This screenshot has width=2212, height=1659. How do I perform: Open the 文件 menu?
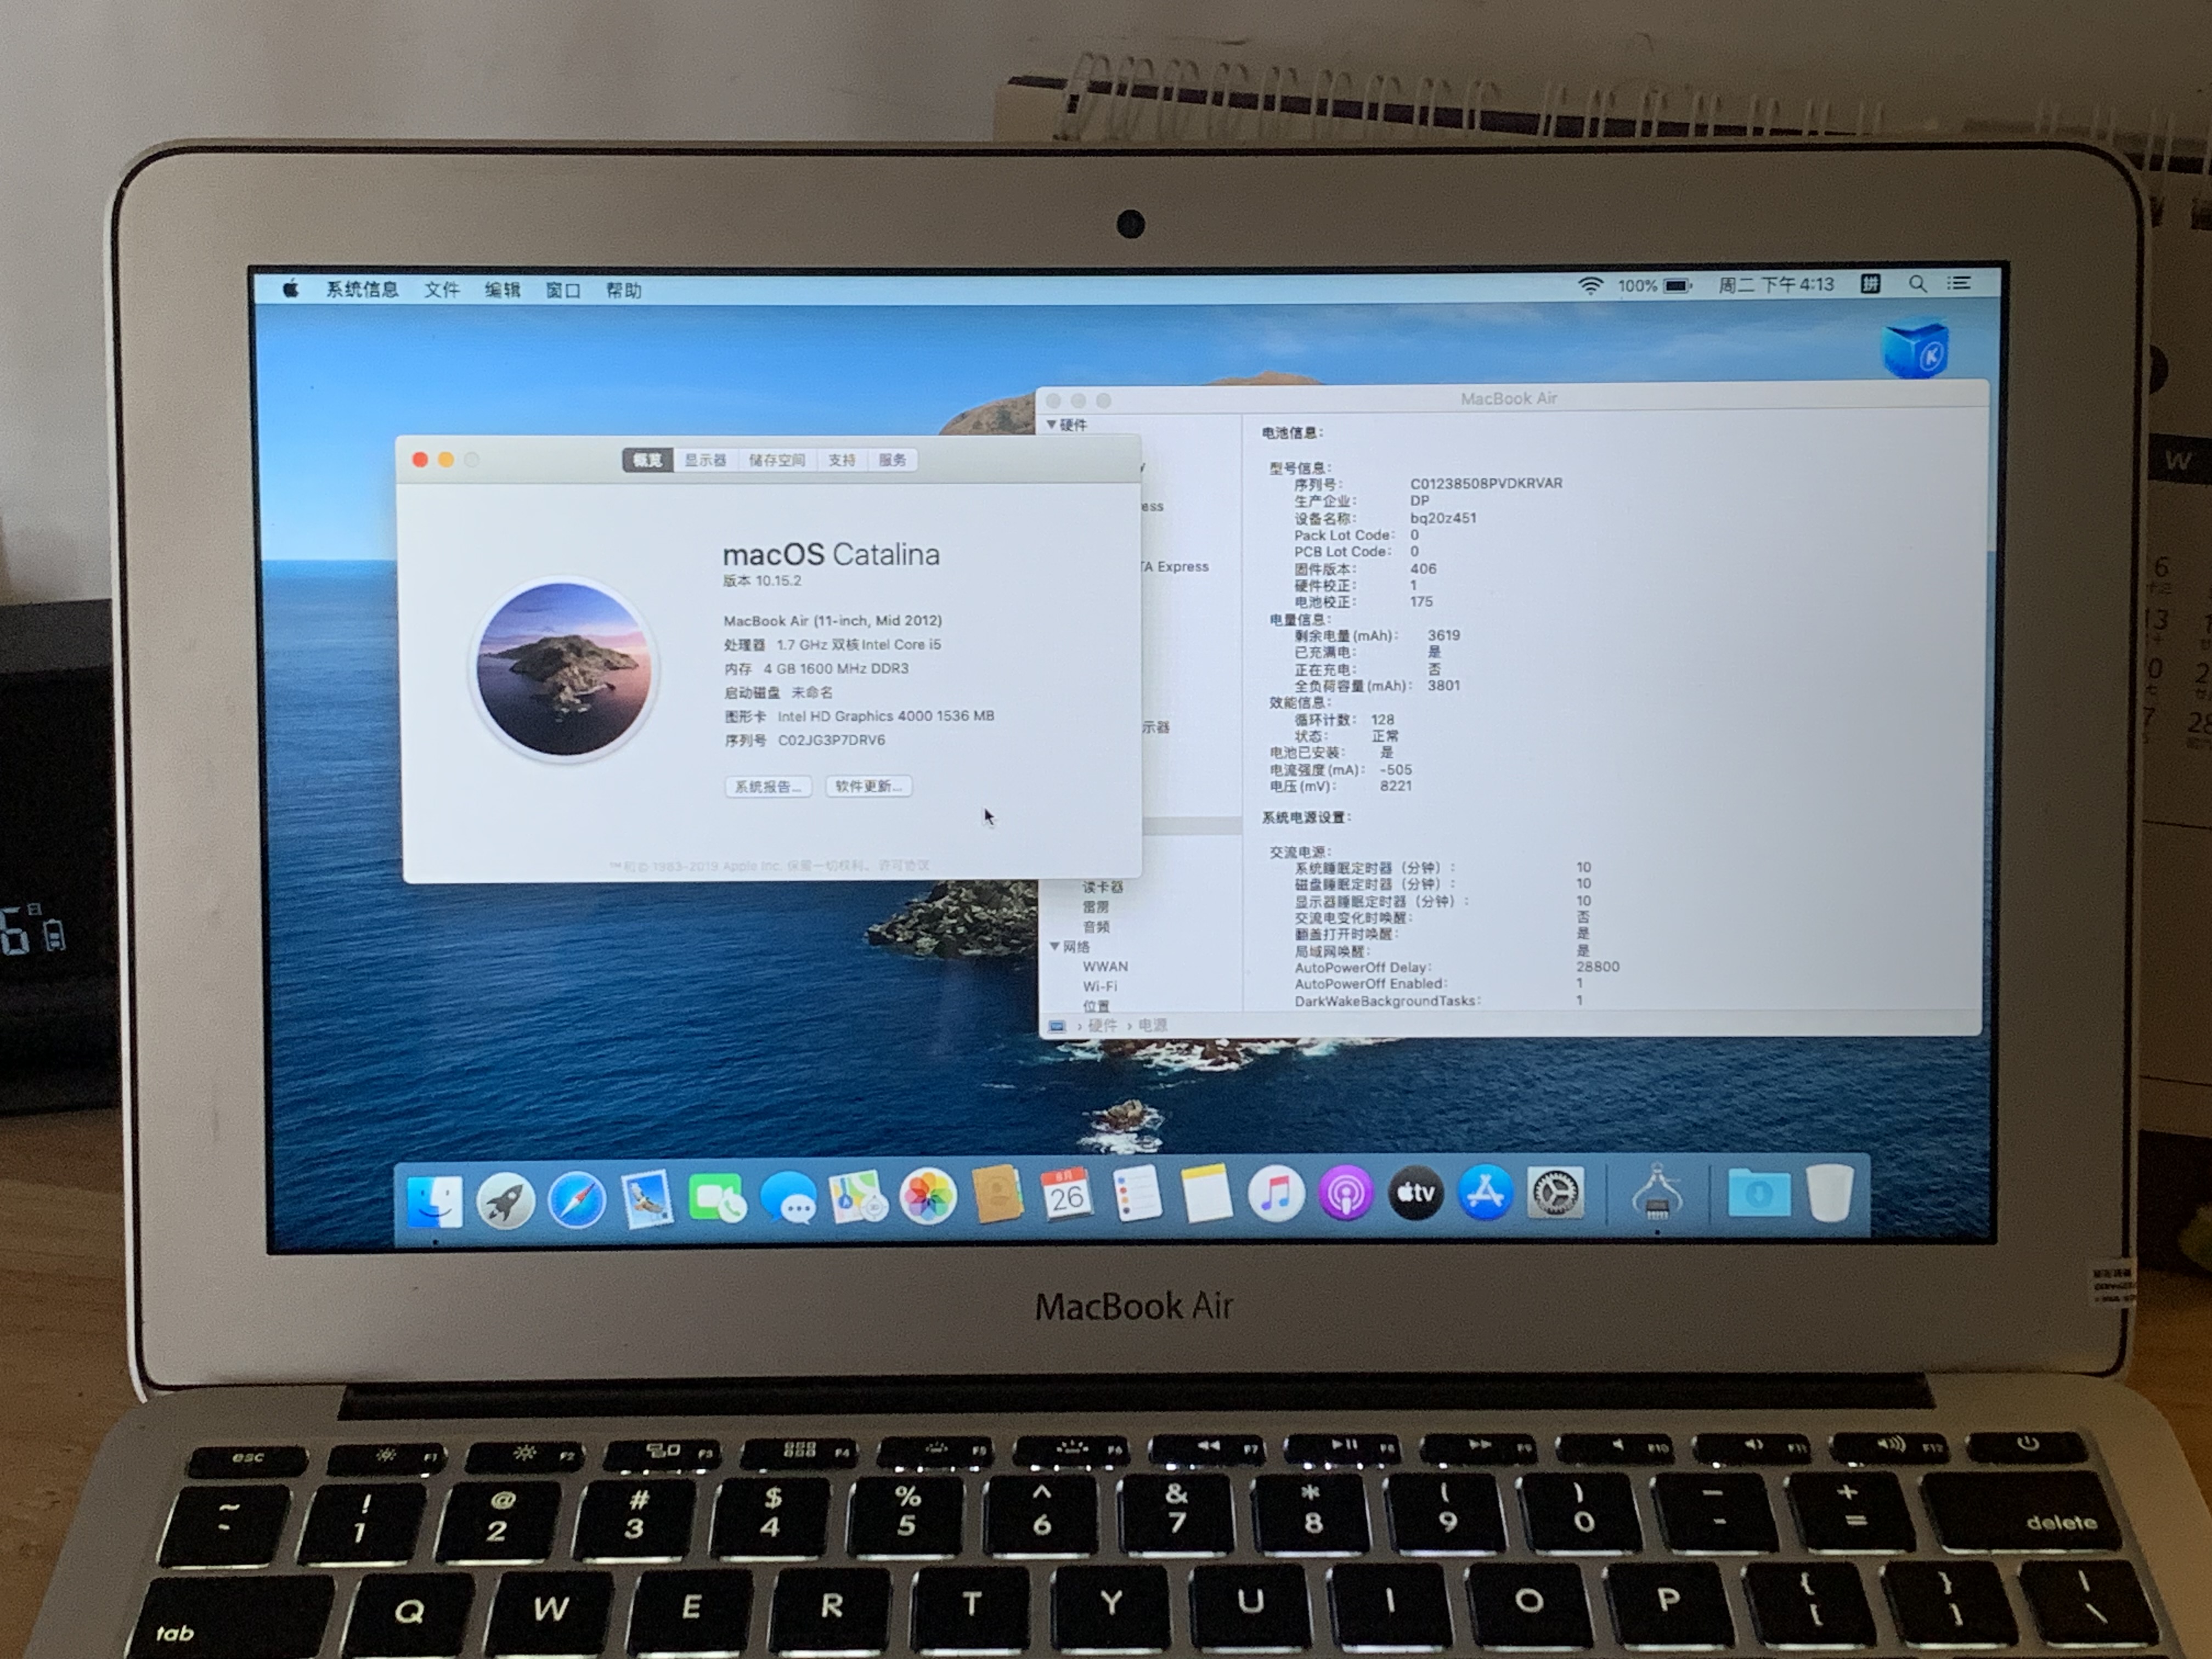(441, 289)
